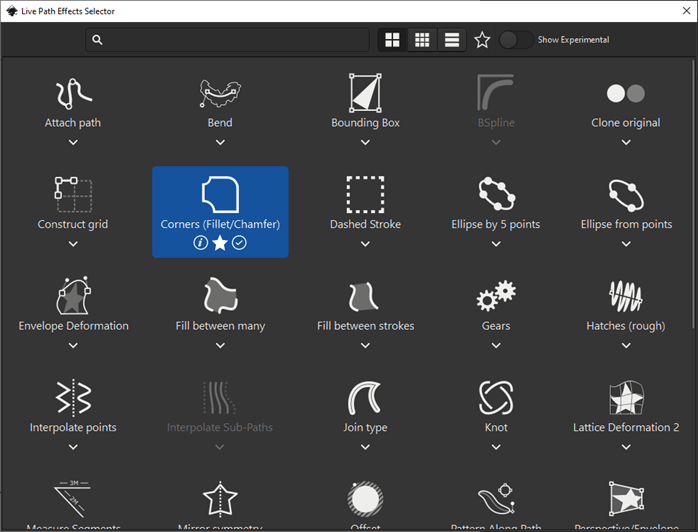
Task: Favorite Corners (Fillet/Chamfer) using its star
Action: pyautogui.click(x=220, y=243)
